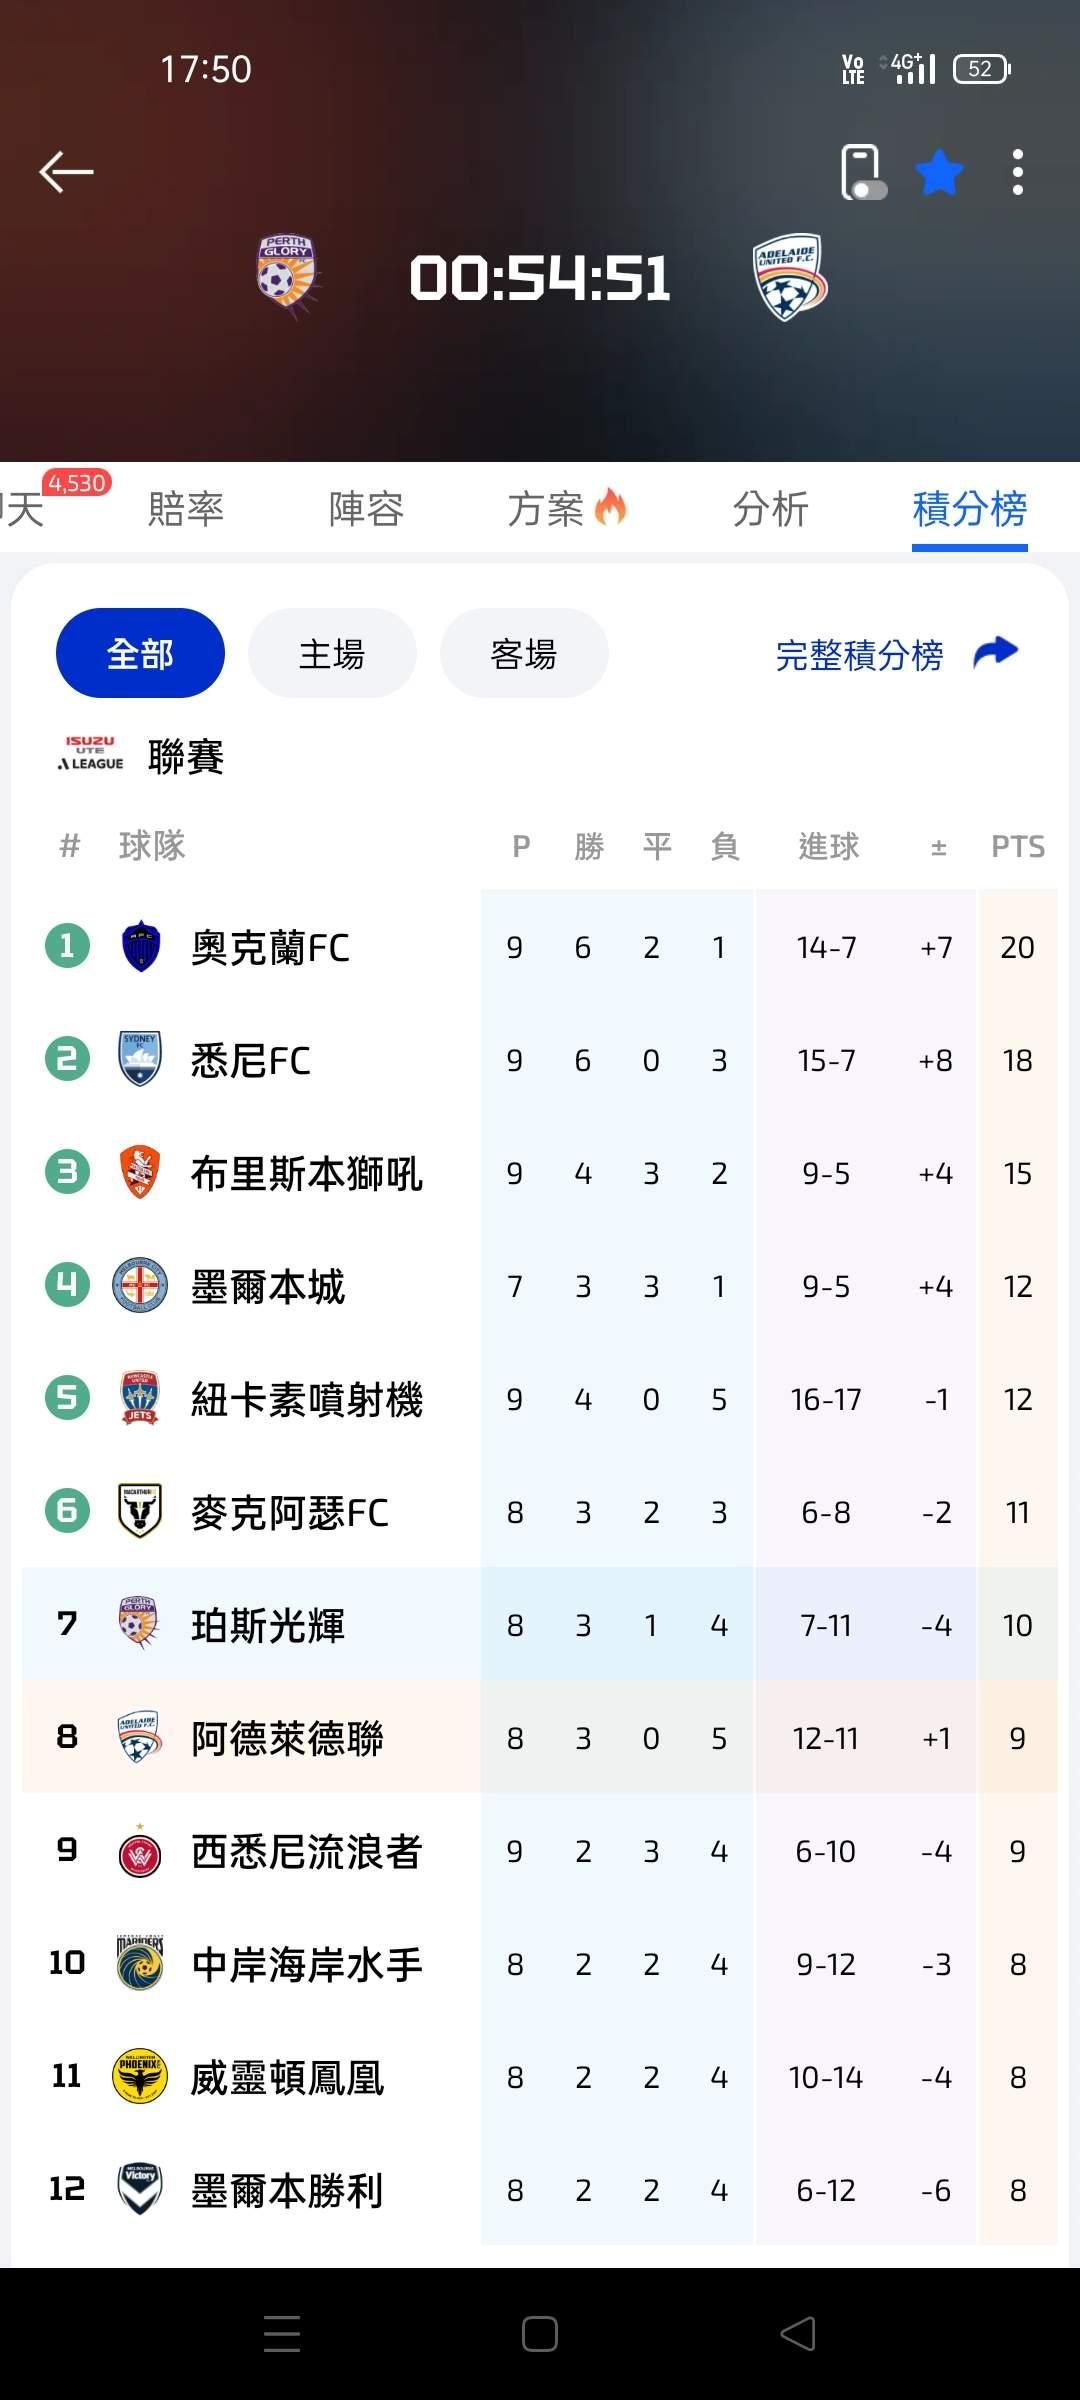This screenshot has width=1080, height=2400.
Task: Select the 全部 standings filter
Action: [140, 654]
